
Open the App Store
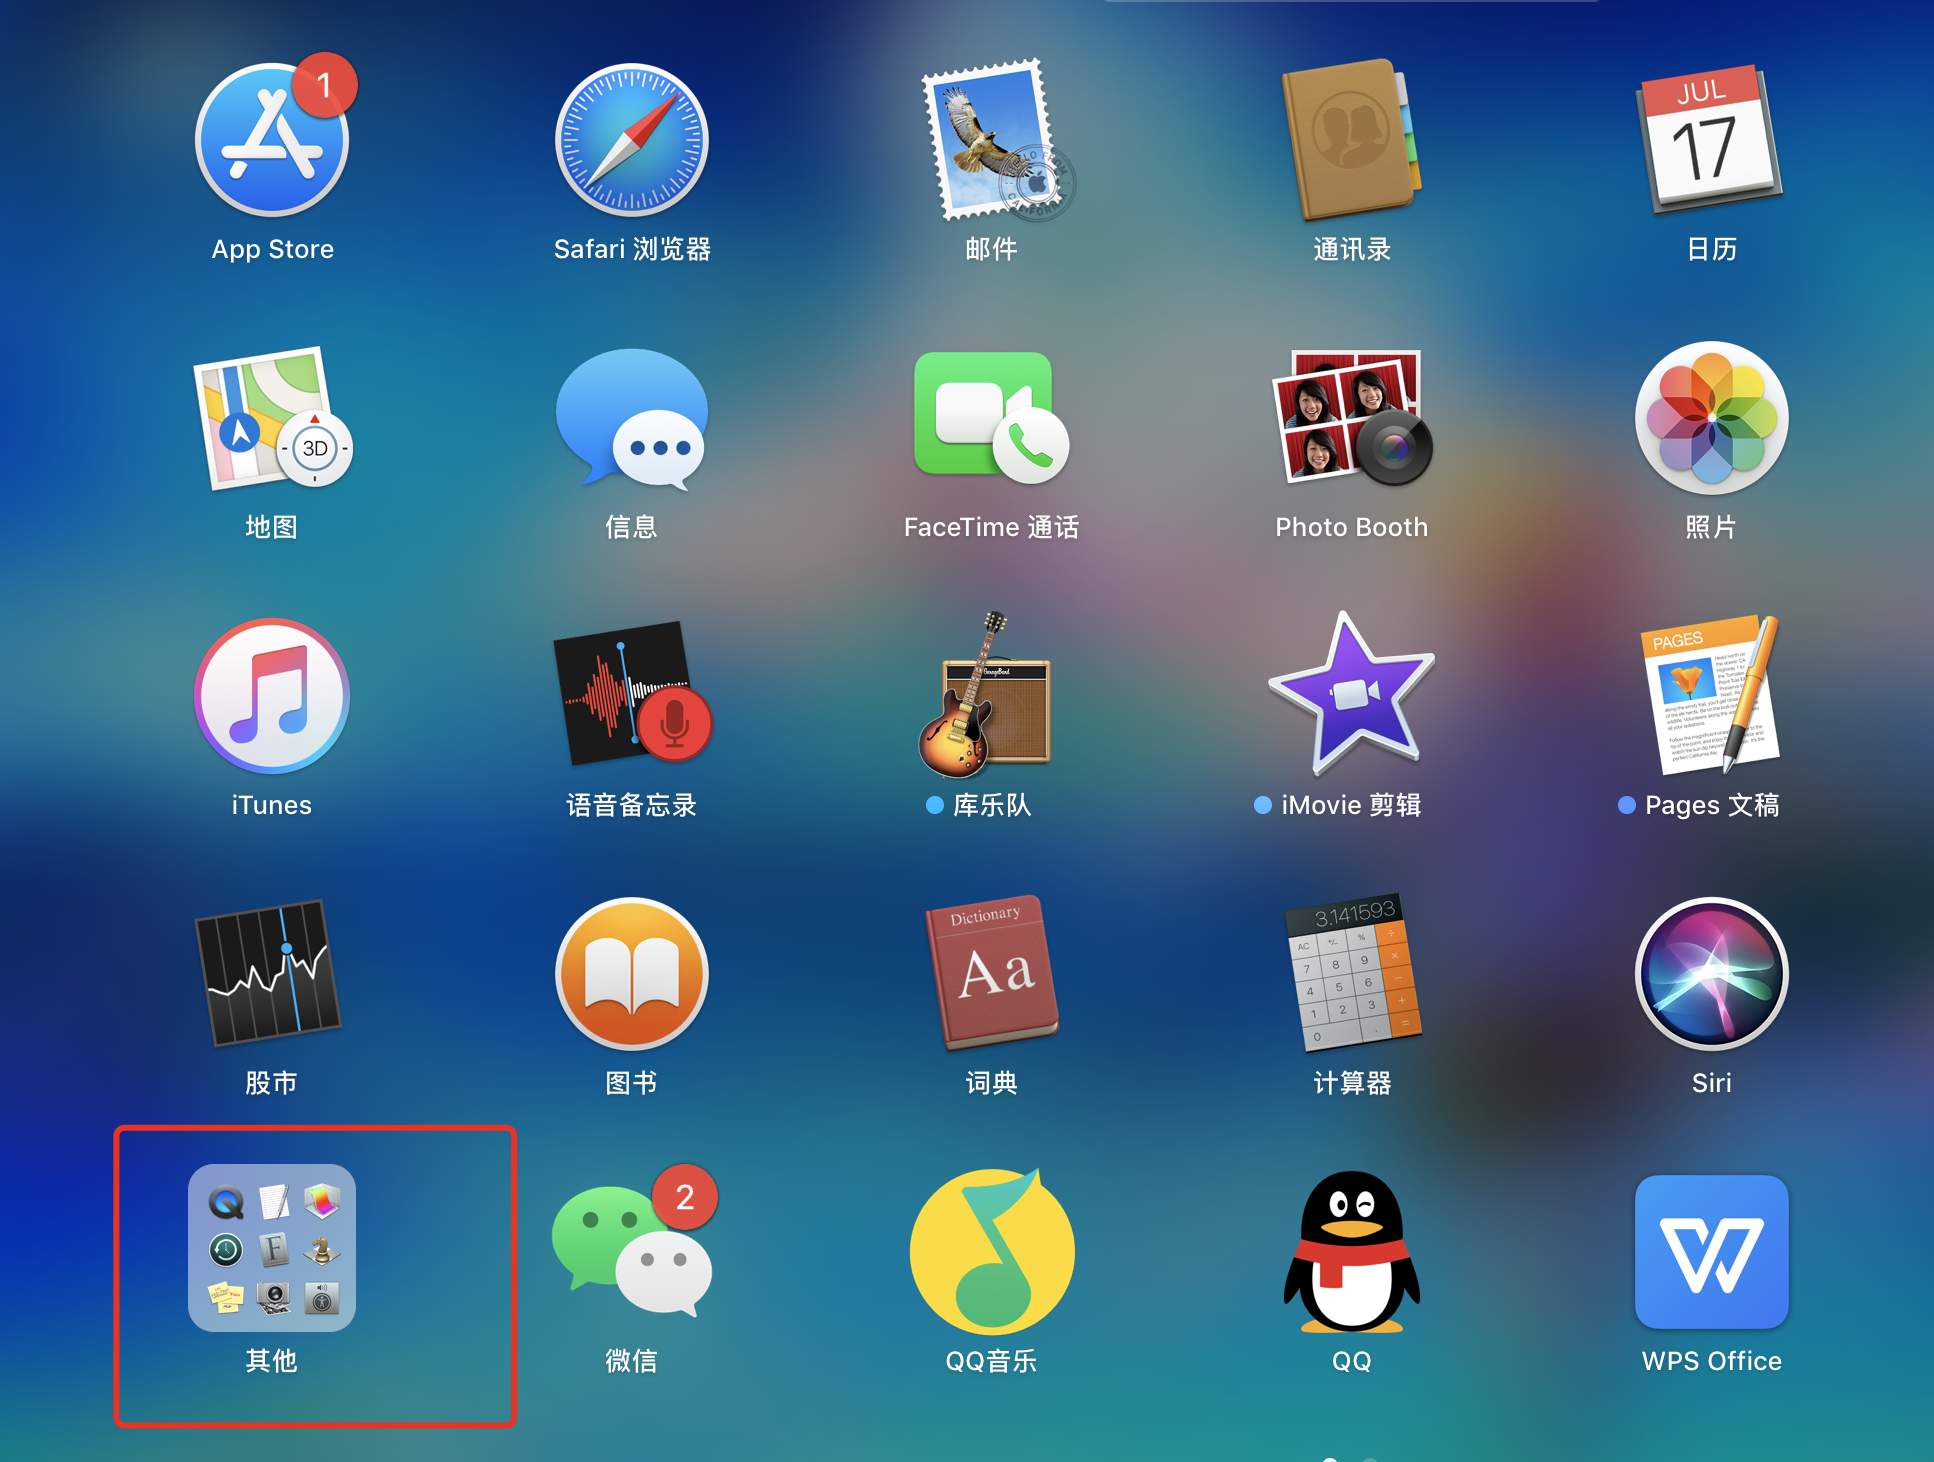click(271, 140)
